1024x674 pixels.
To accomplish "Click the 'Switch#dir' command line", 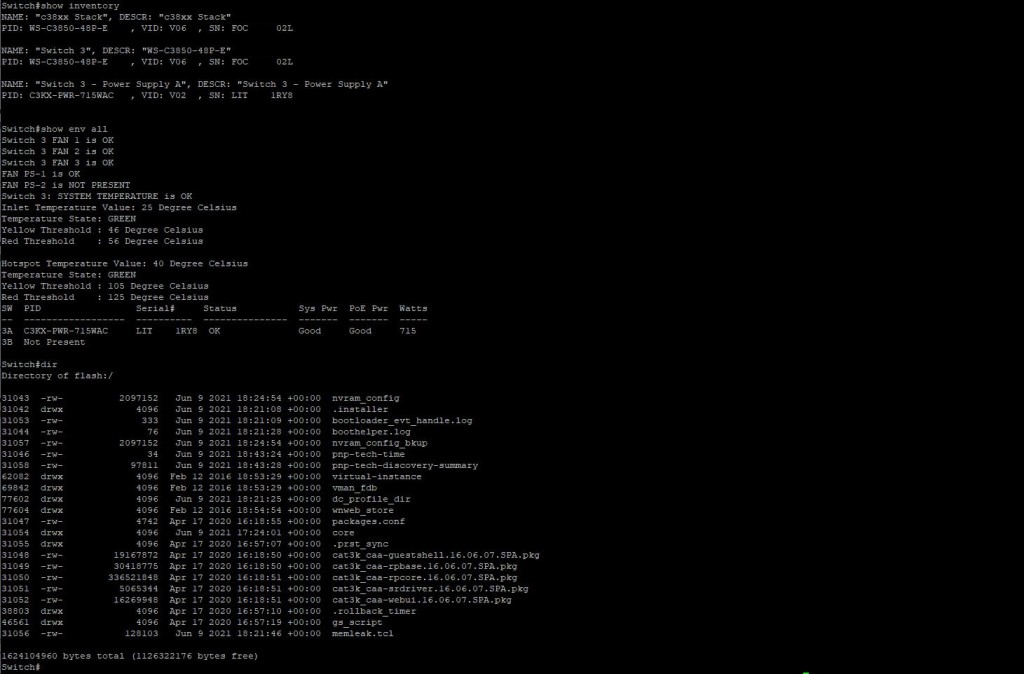I will coord(29,364).
